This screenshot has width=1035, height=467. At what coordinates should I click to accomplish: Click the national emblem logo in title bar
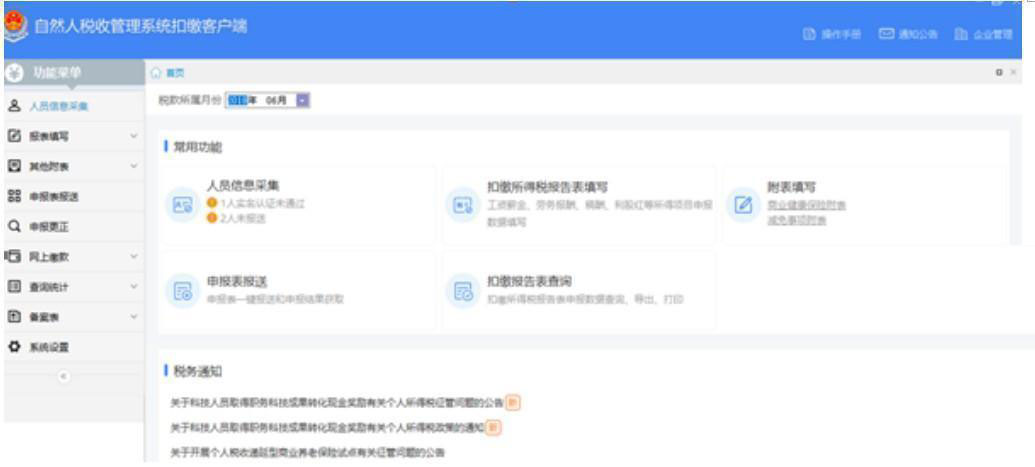[x=15, y=27]
